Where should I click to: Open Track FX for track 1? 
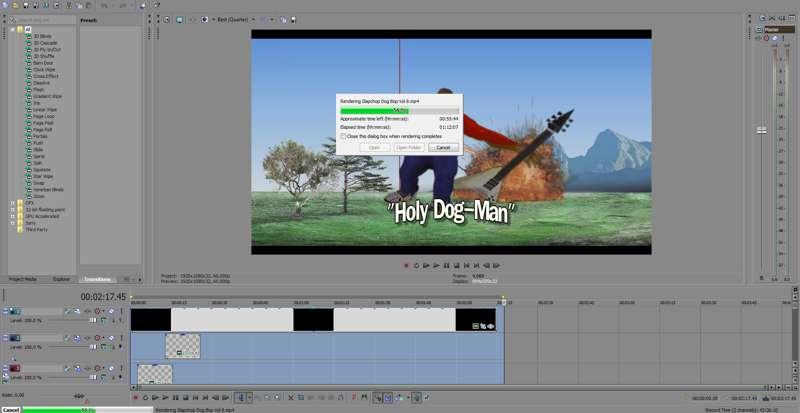pyautogui.click(x=87, y=310)
